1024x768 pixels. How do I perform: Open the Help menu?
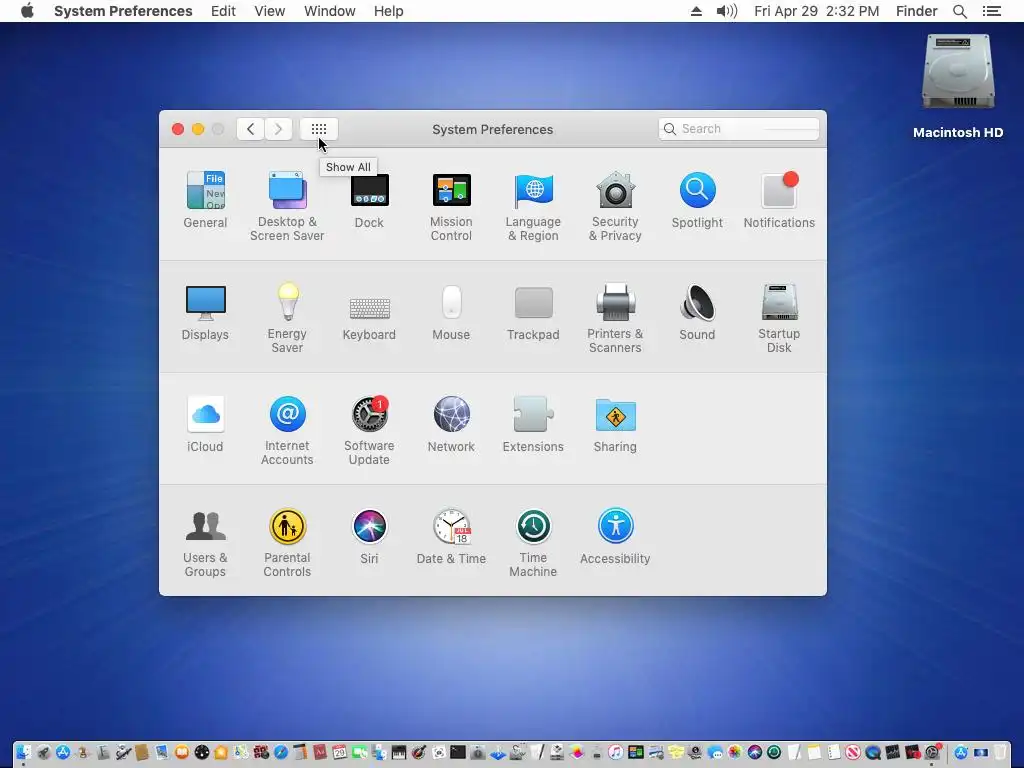(x=389, y=11)
